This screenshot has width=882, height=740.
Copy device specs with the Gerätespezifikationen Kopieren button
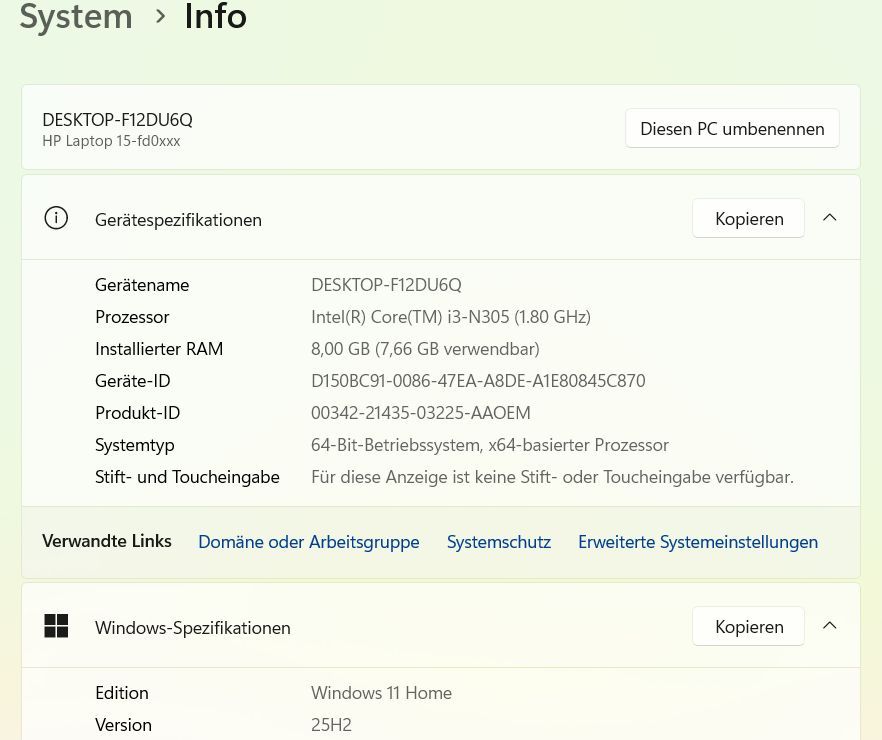748,219
